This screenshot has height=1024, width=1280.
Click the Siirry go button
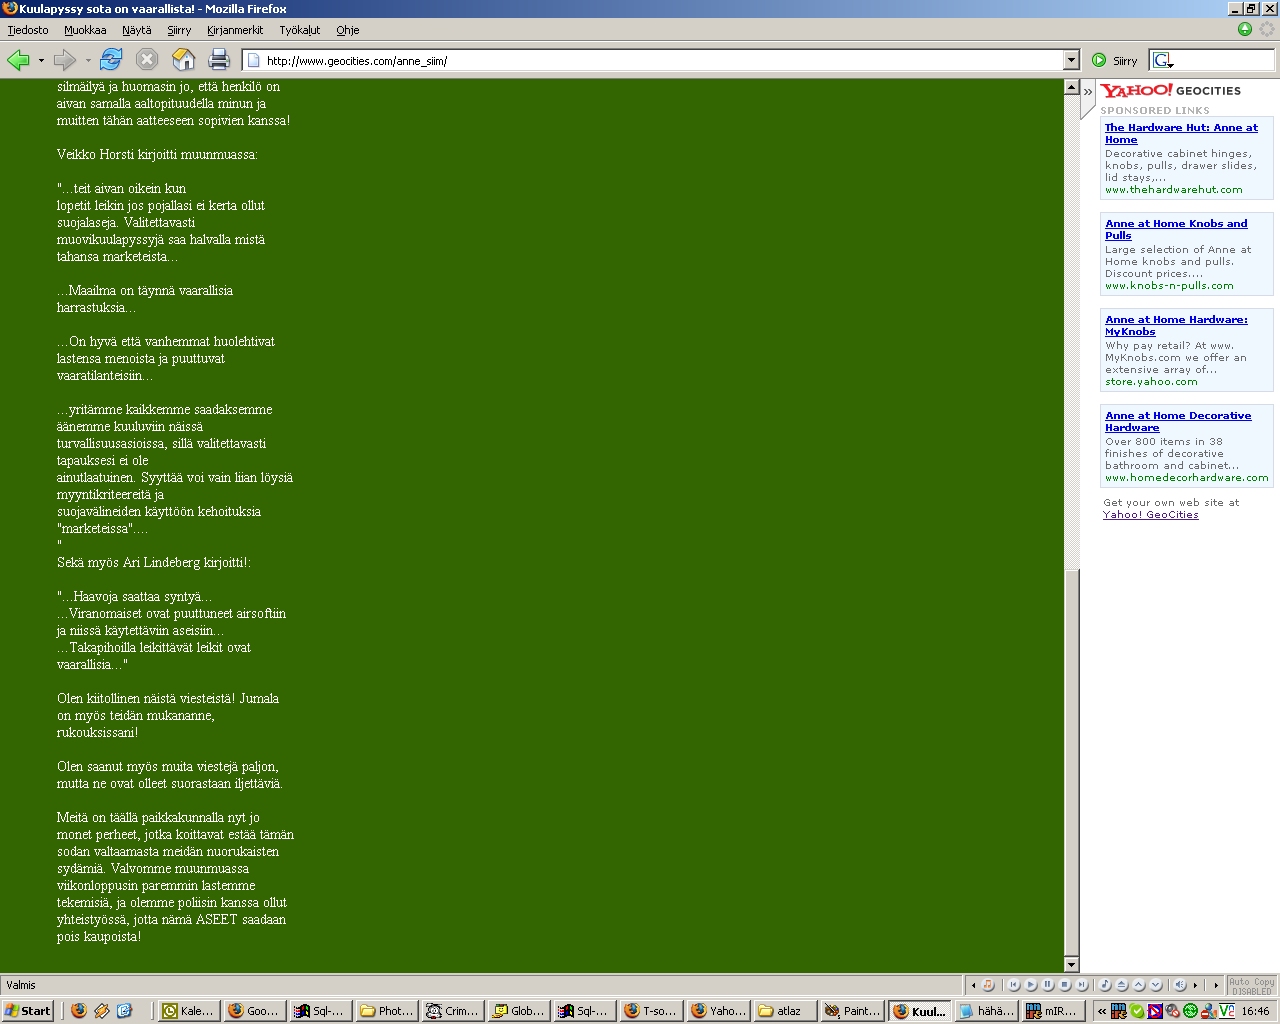pyautogui.click(x=1115, y=60)
